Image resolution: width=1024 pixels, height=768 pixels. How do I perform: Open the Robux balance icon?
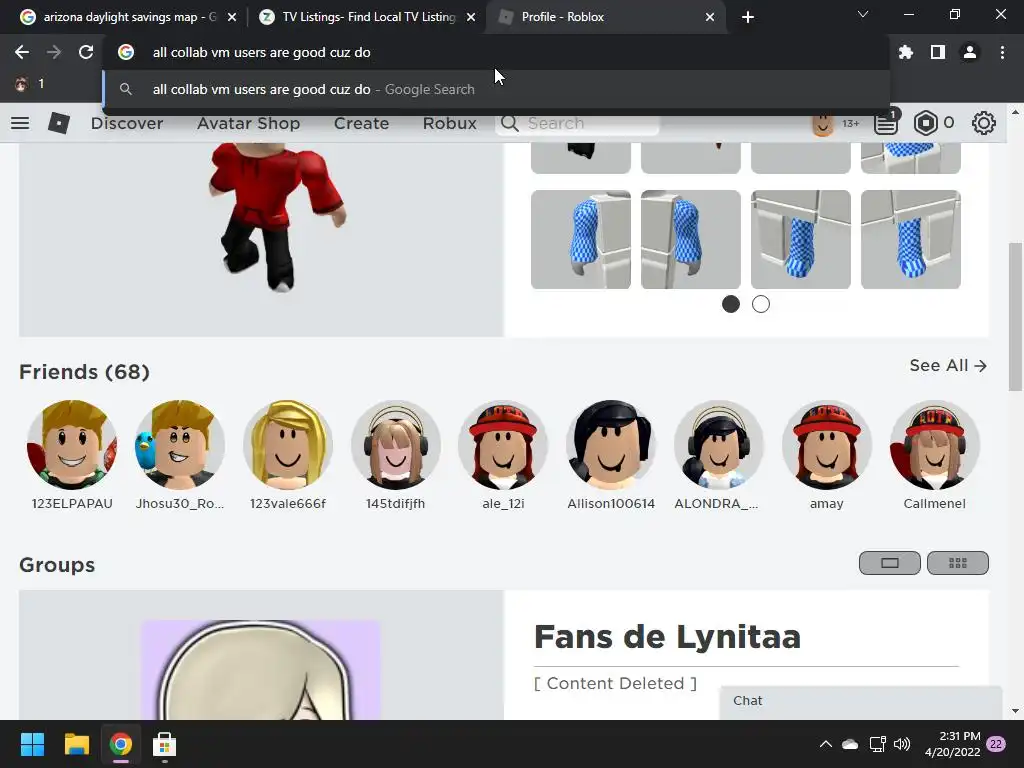[925, 123]
